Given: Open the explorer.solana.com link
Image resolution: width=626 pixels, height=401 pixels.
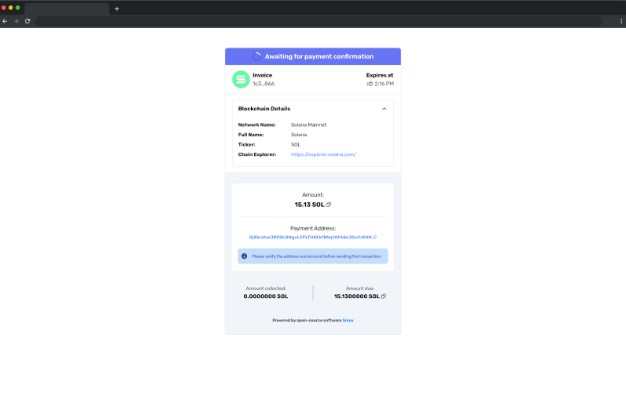Looking at the screenshot, I should pyautogui.click(x=323, y=154).
